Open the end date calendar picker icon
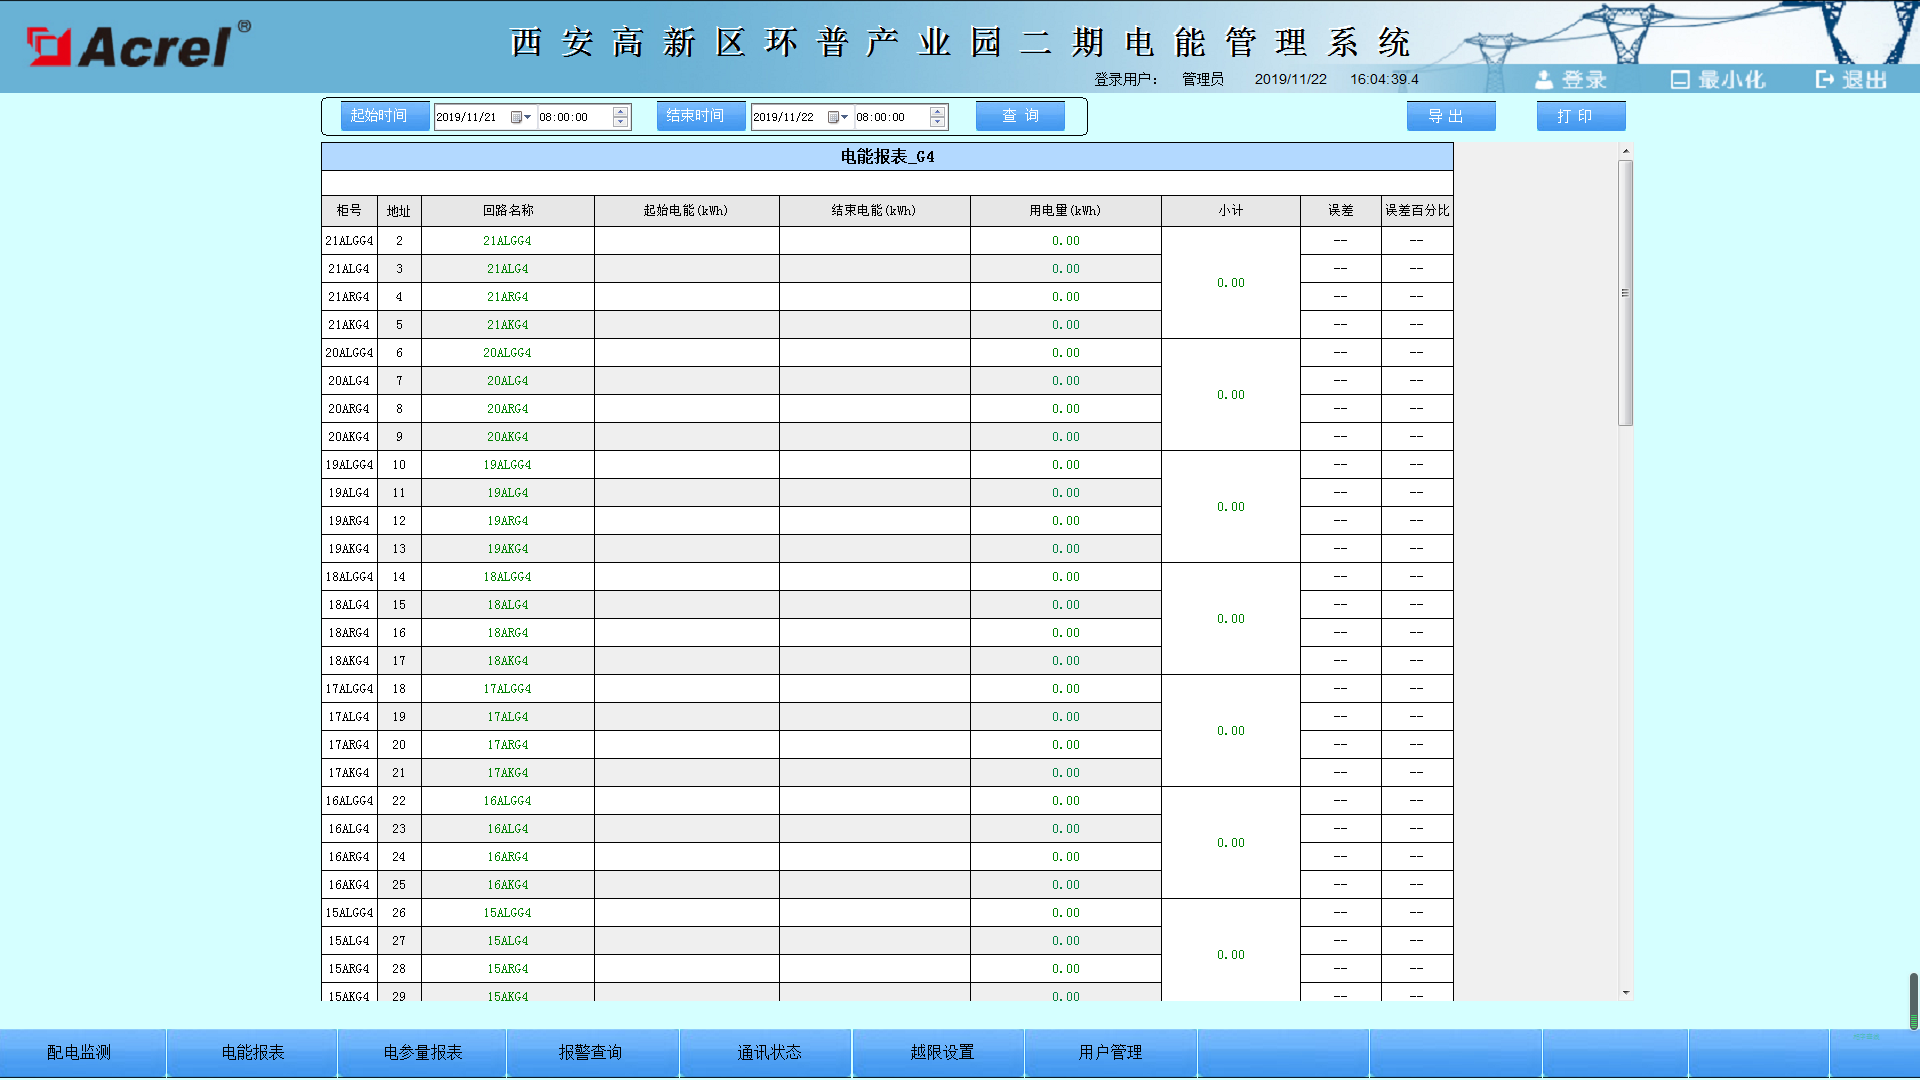The image size is (1920, 1080). coord(833,116)
